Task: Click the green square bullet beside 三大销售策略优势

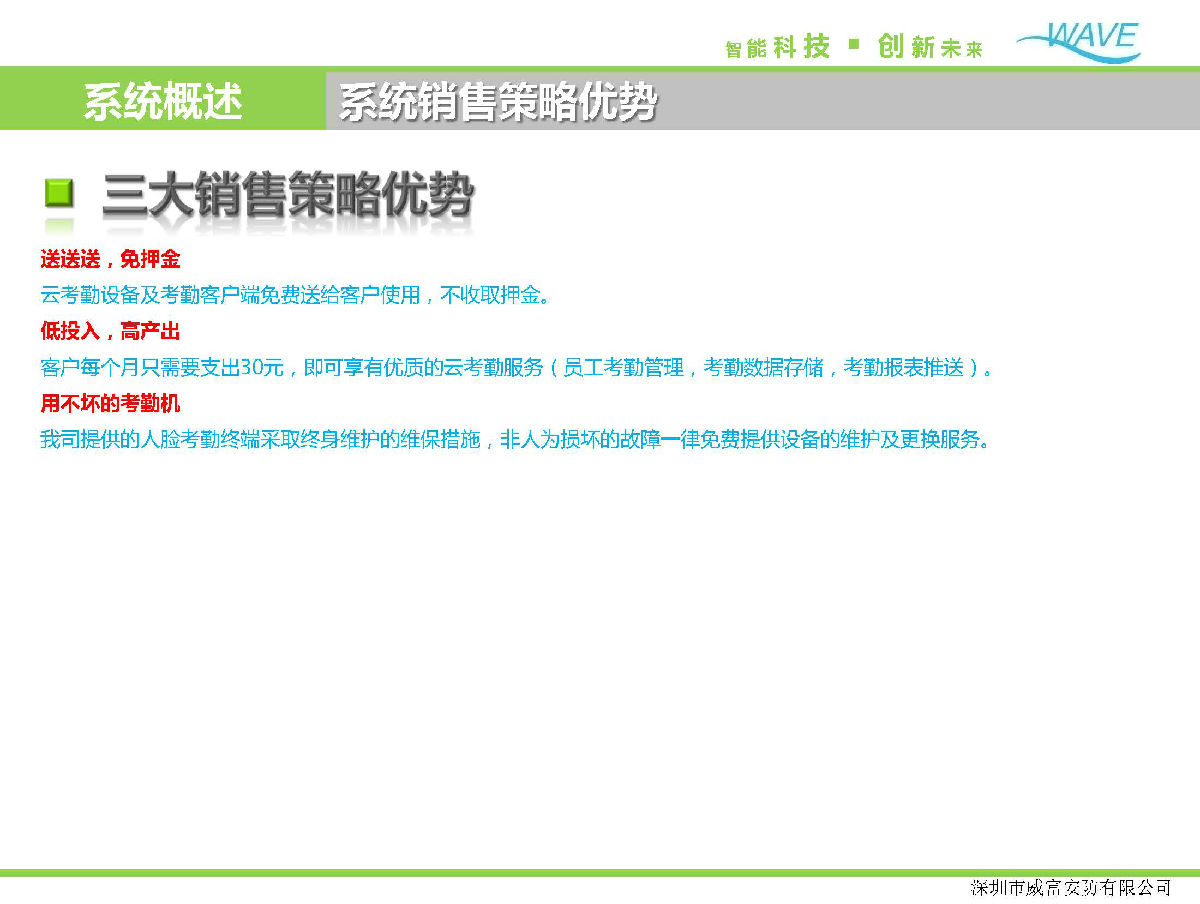Action: point(59,193)
